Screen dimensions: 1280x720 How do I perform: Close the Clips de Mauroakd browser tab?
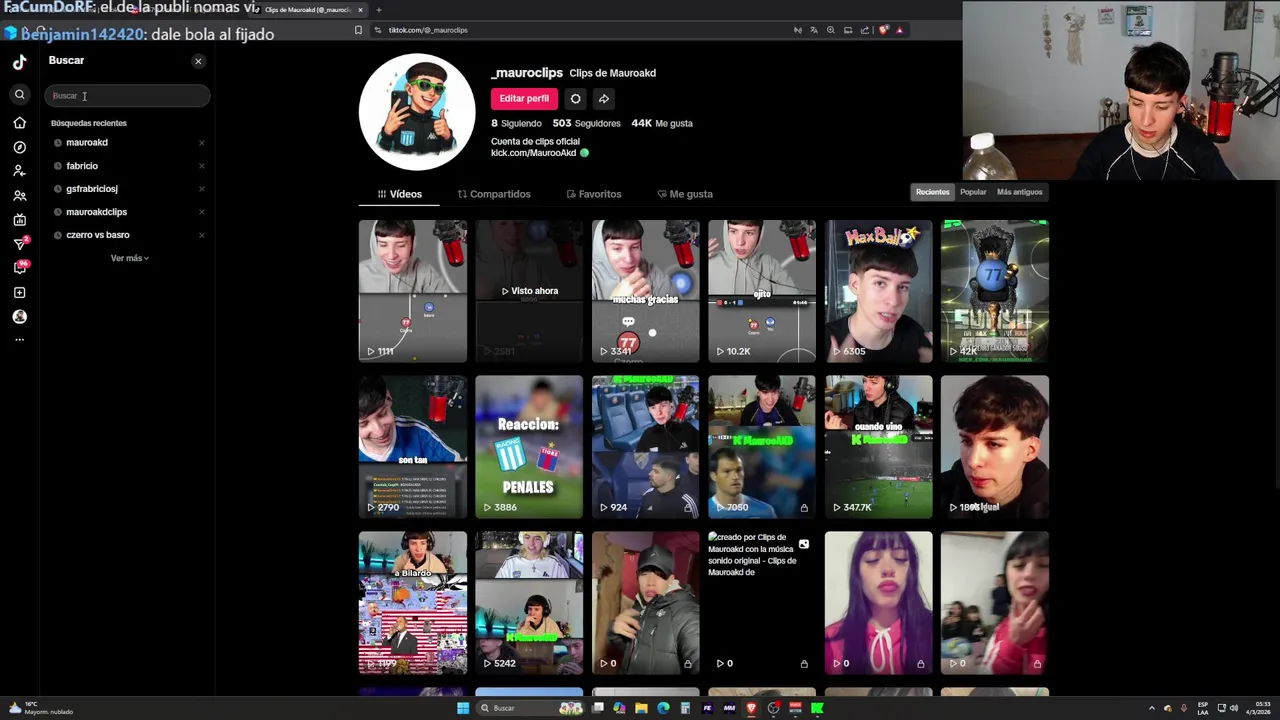click(x=360, y=10)
